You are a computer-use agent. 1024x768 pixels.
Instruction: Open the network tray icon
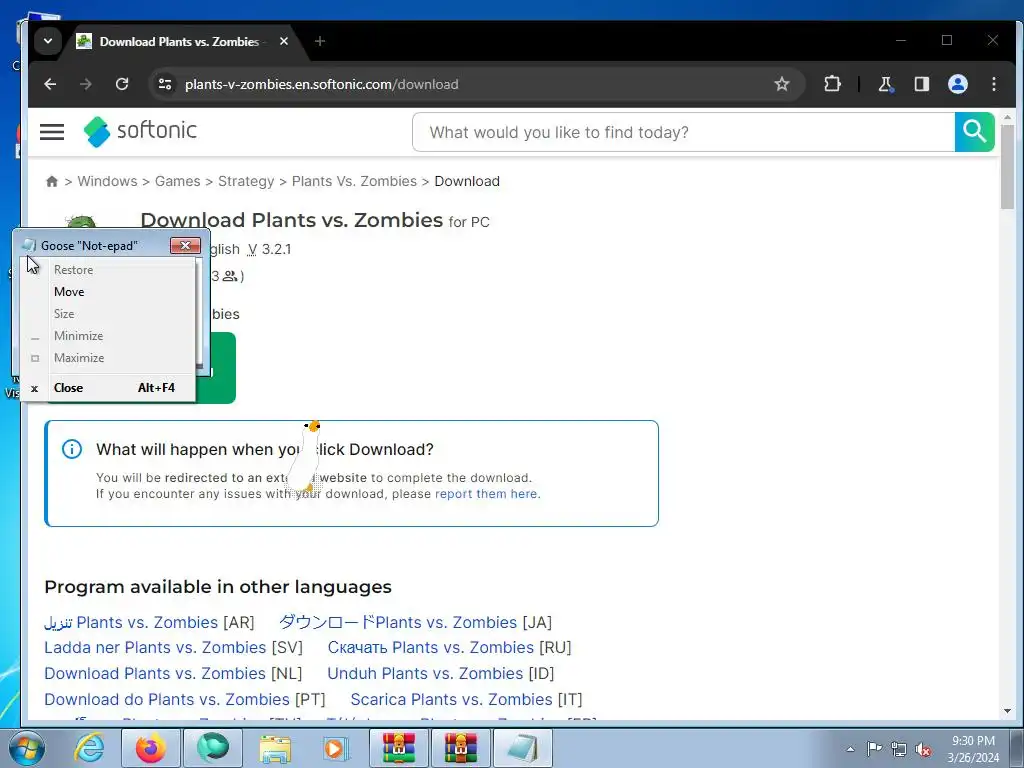tap(899, 749)
